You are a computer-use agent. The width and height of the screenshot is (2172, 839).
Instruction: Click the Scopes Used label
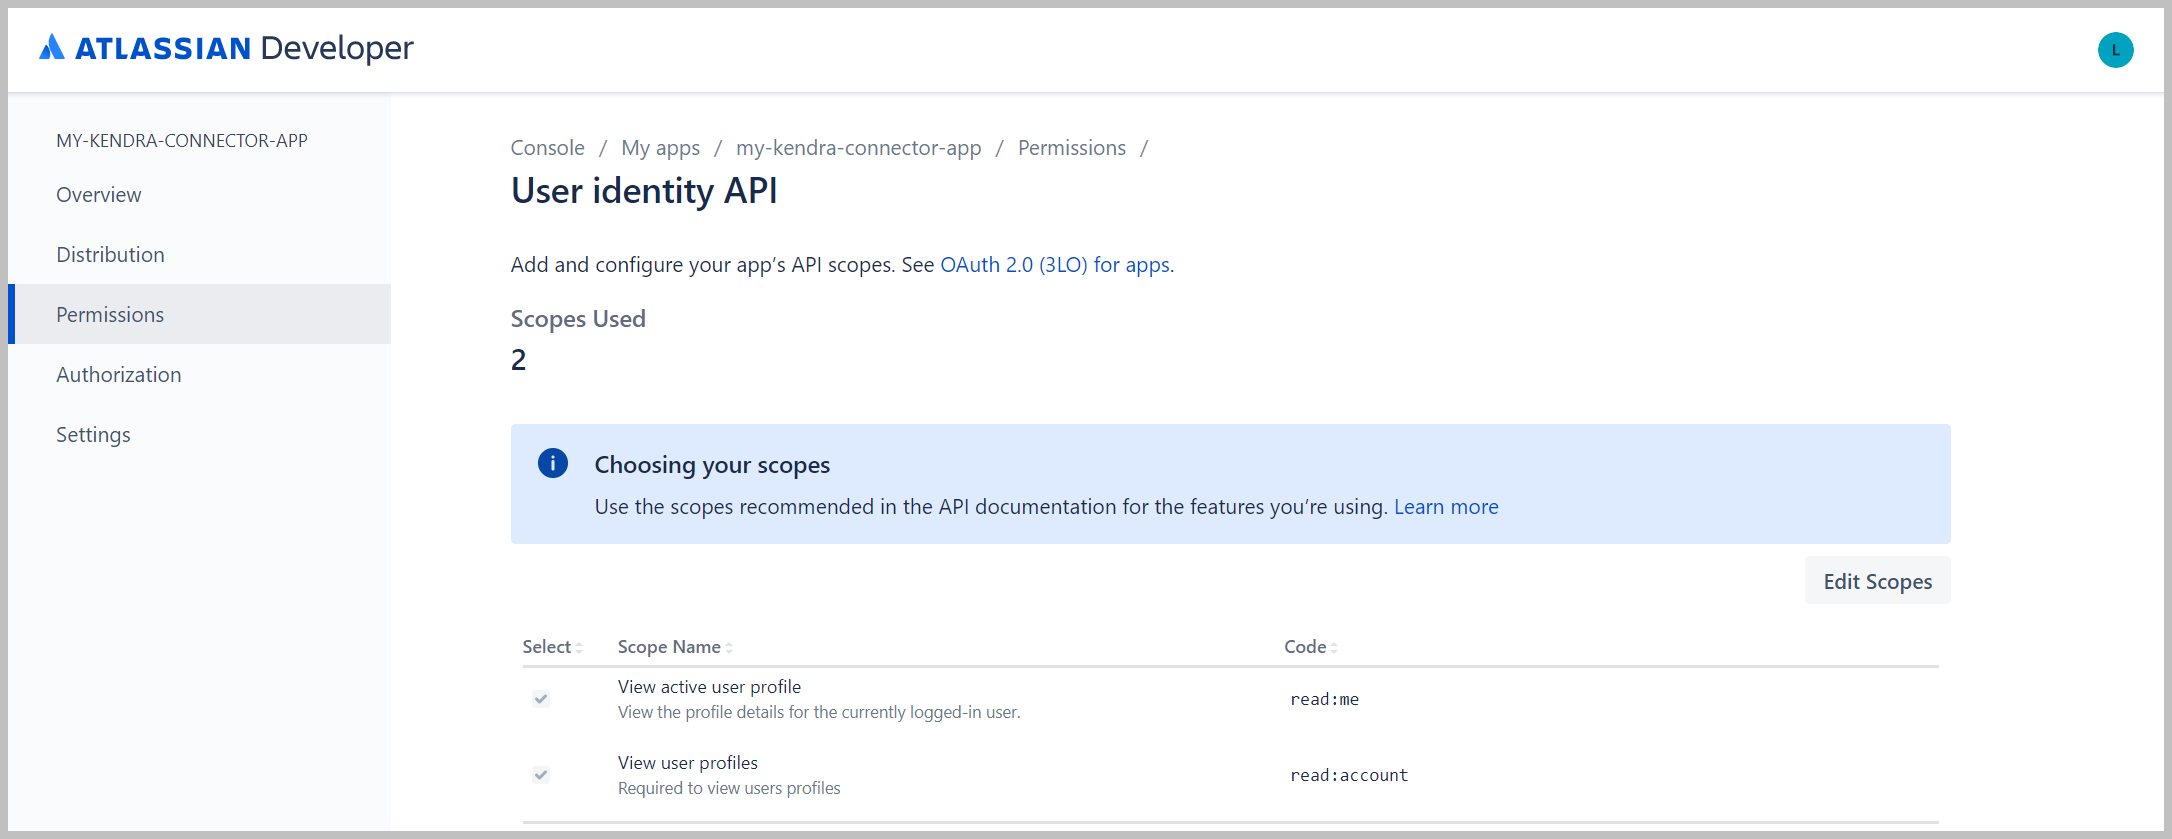[x=578, y=318]
